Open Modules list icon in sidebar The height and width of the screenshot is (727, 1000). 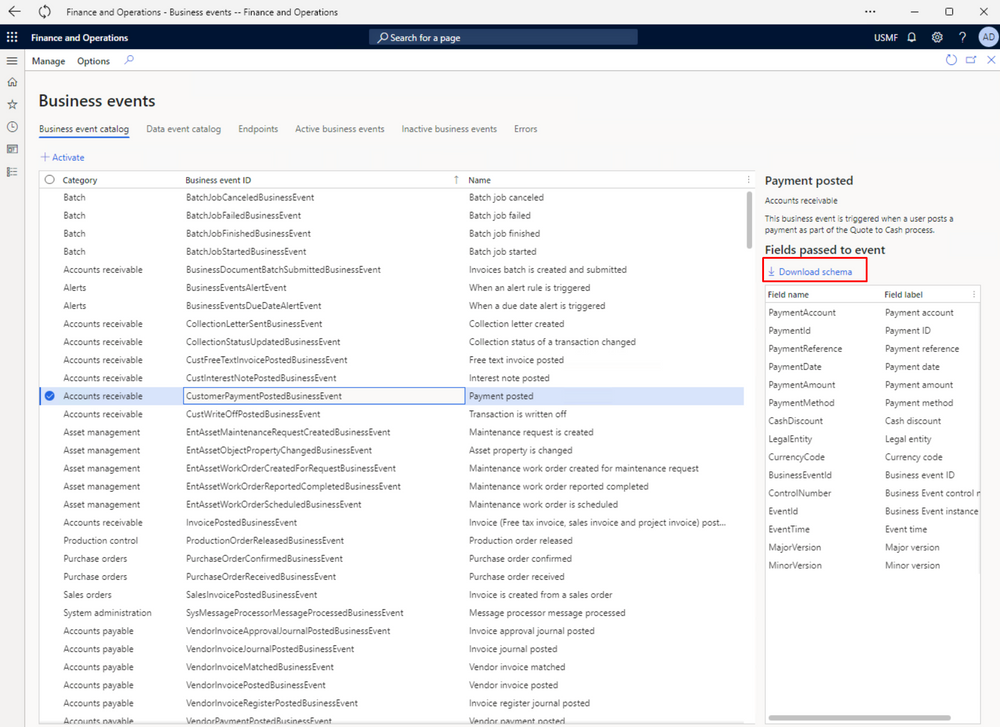(12, 172)
